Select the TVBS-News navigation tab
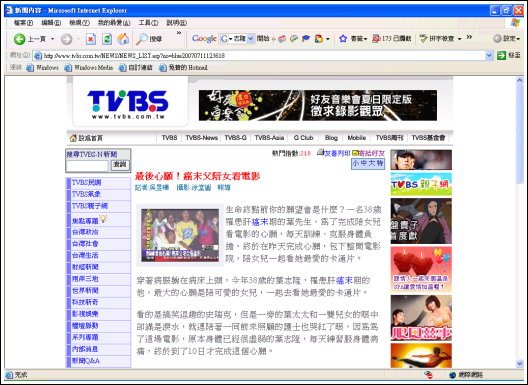The height and width of the screenshot is (385, 528). (x=201, y=138)
